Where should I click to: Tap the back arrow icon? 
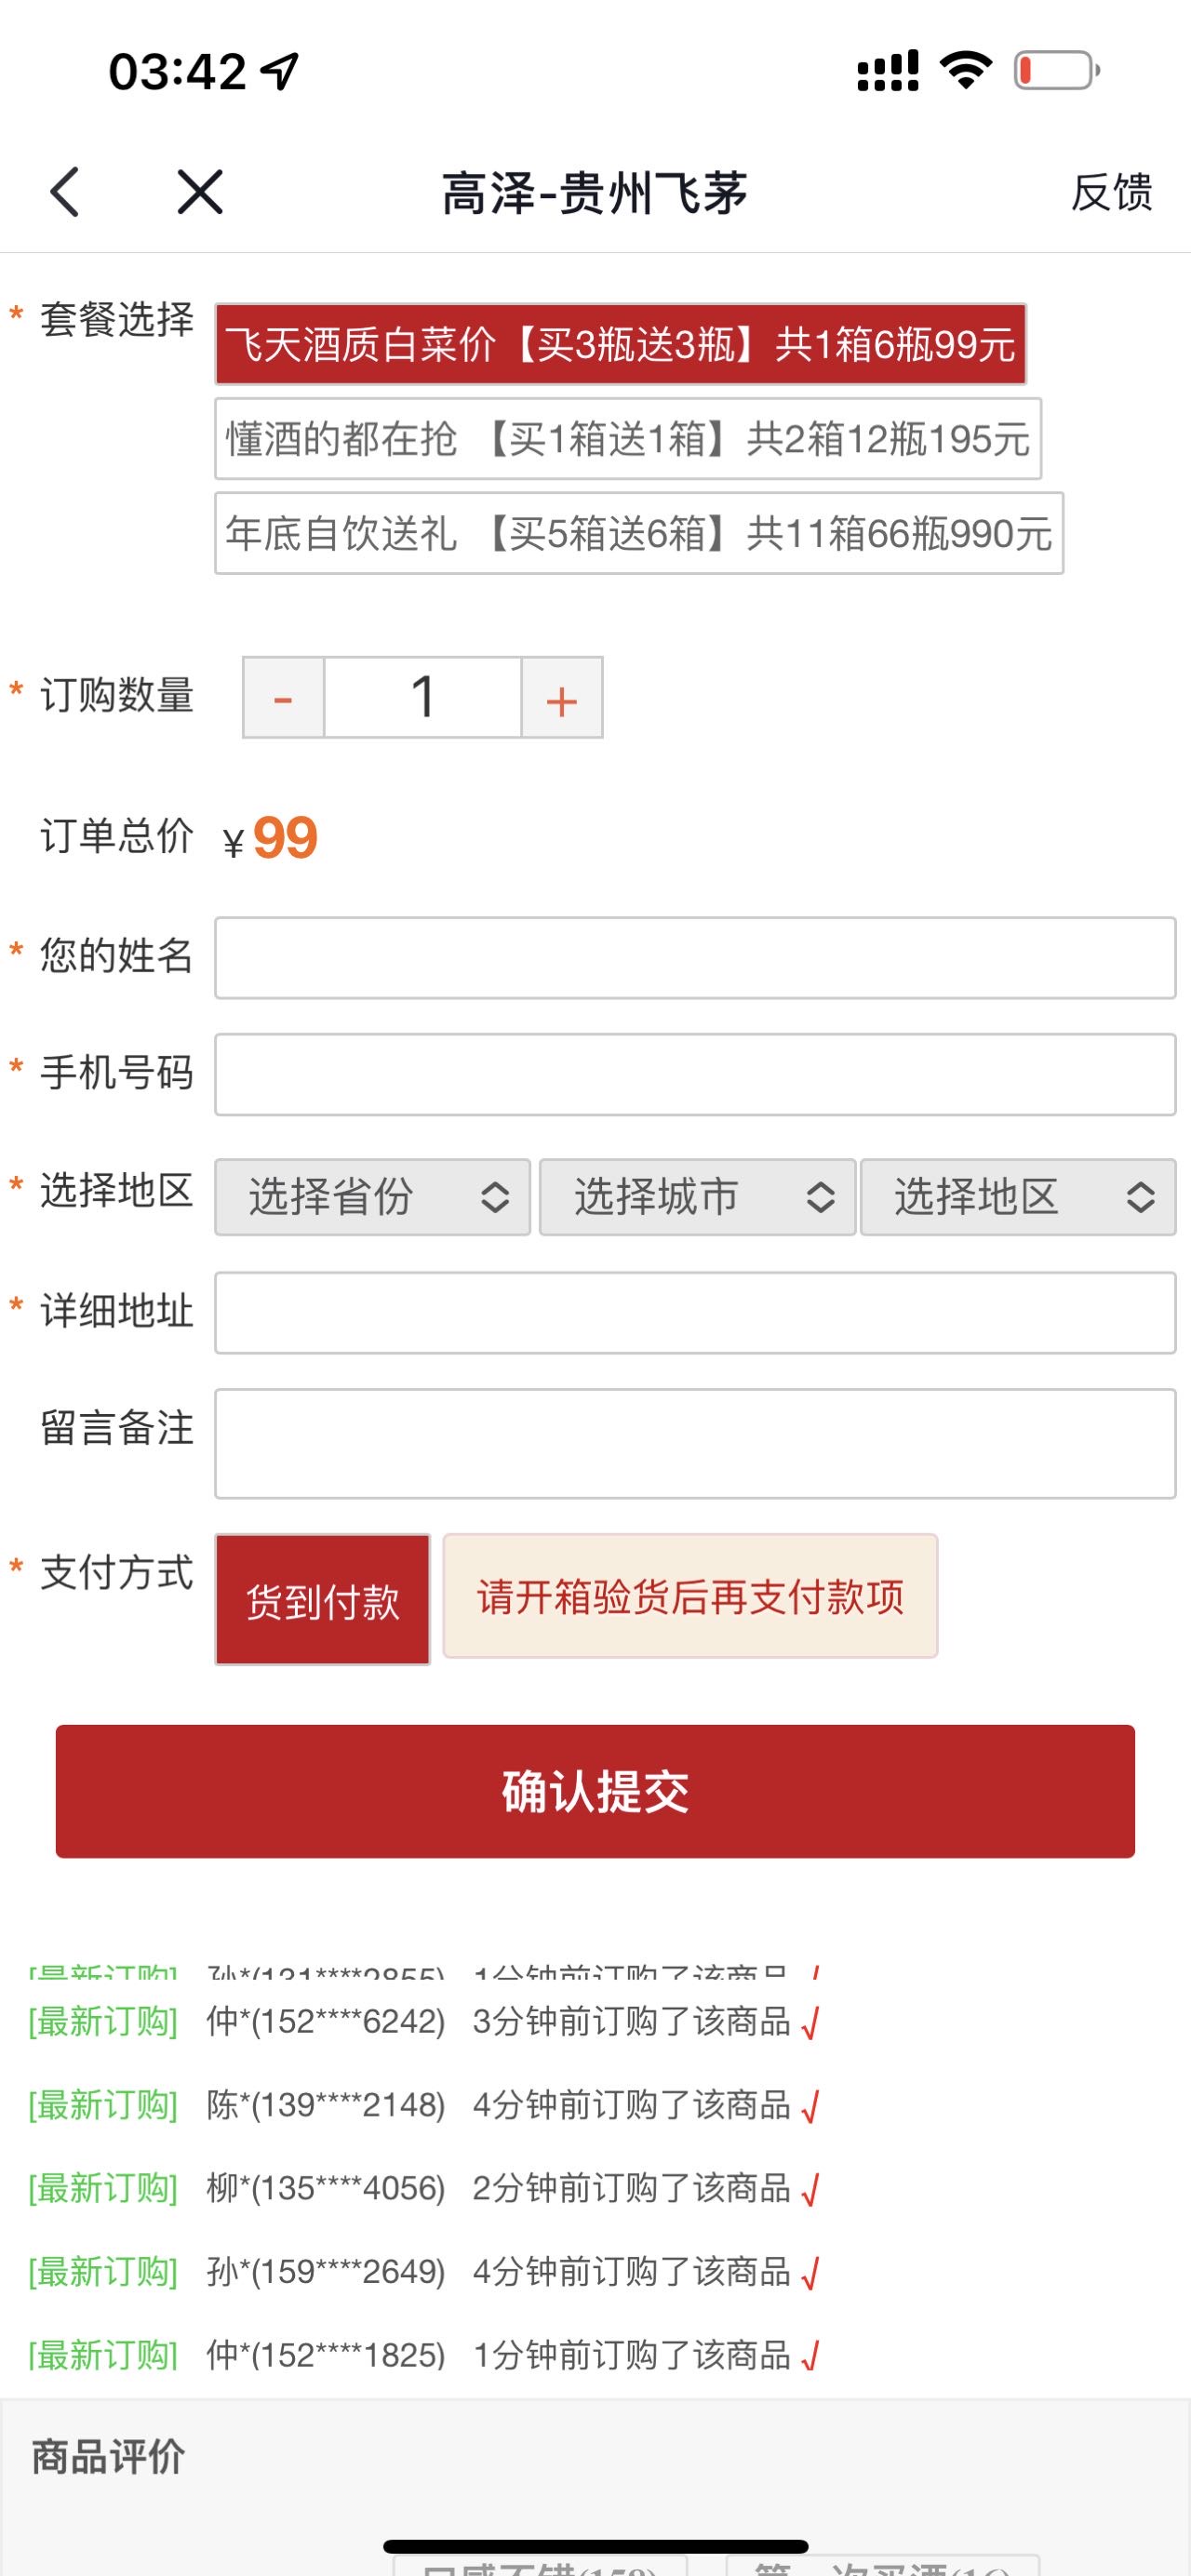(64, 192)
